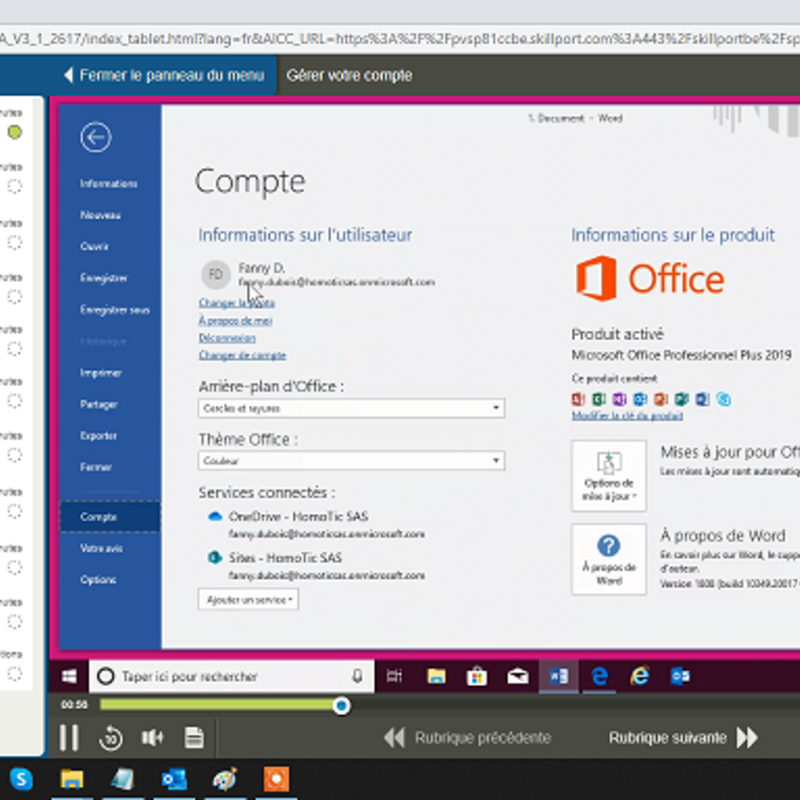Click the Word product icon in product list
This screenshot has width=800, height=800.
703,399
